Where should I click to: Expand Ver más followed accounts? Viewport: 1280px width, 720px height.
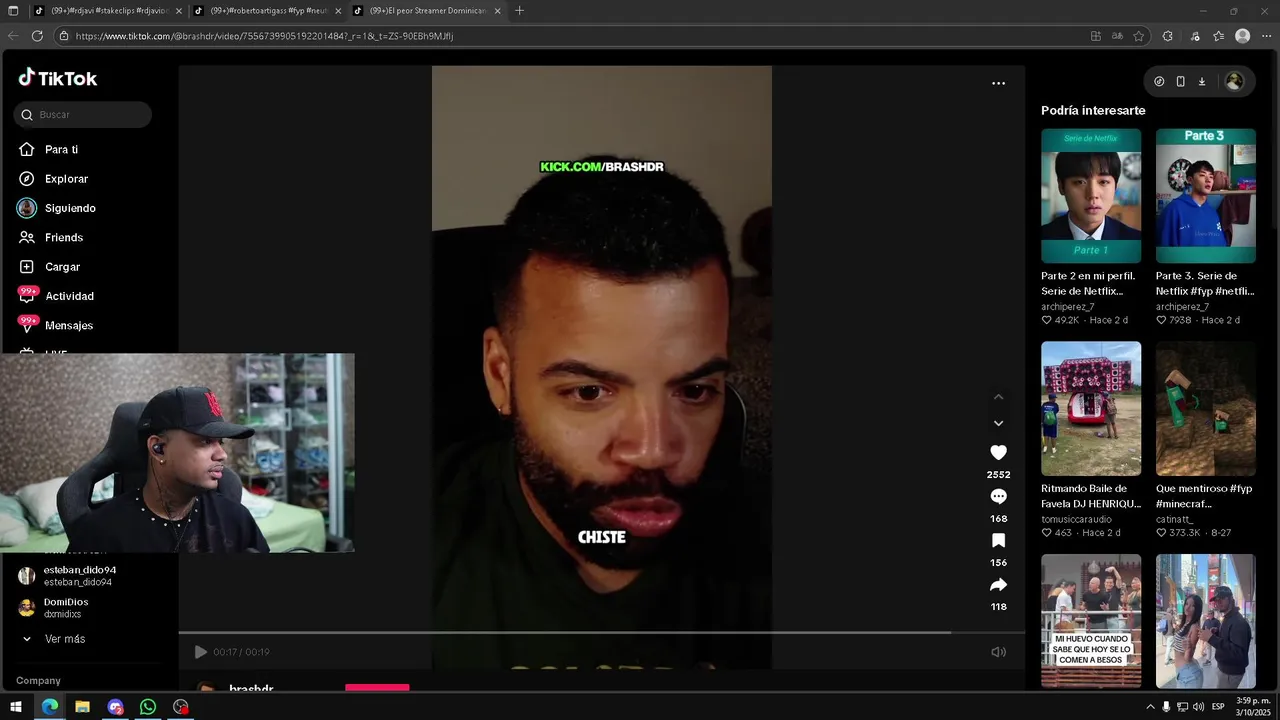54,639
